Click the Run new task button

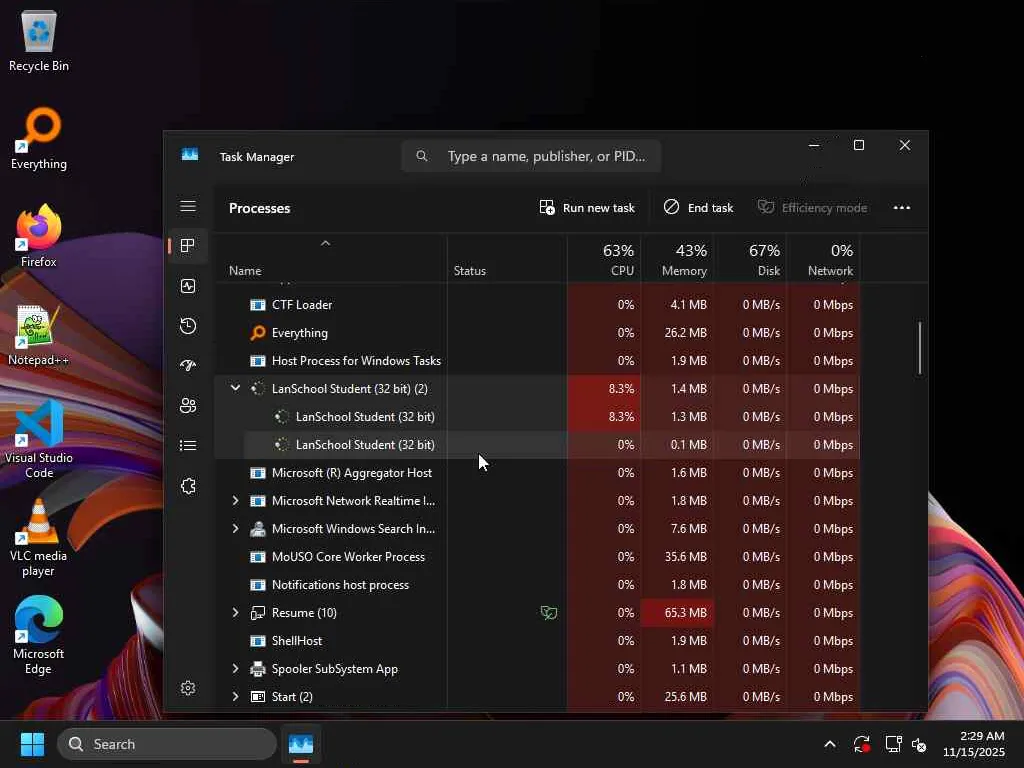pos(587,208)
